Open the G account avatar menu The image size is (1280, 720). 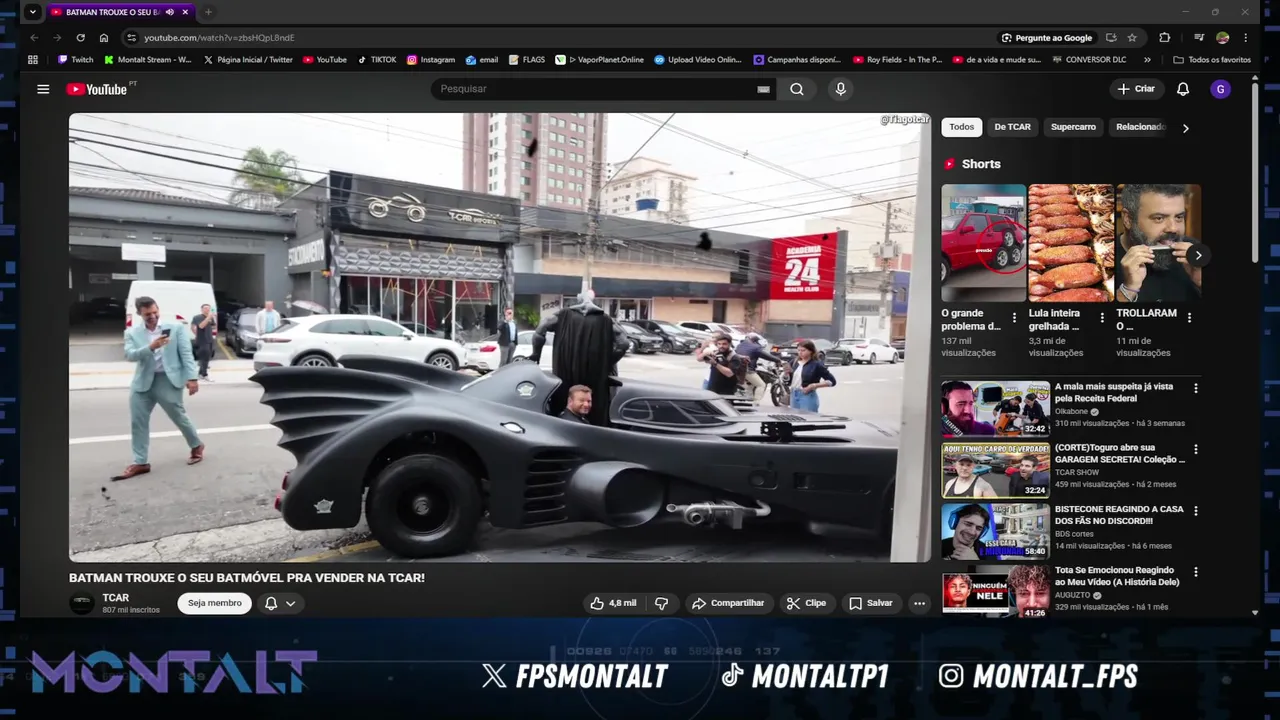[x=1220, y=89]
